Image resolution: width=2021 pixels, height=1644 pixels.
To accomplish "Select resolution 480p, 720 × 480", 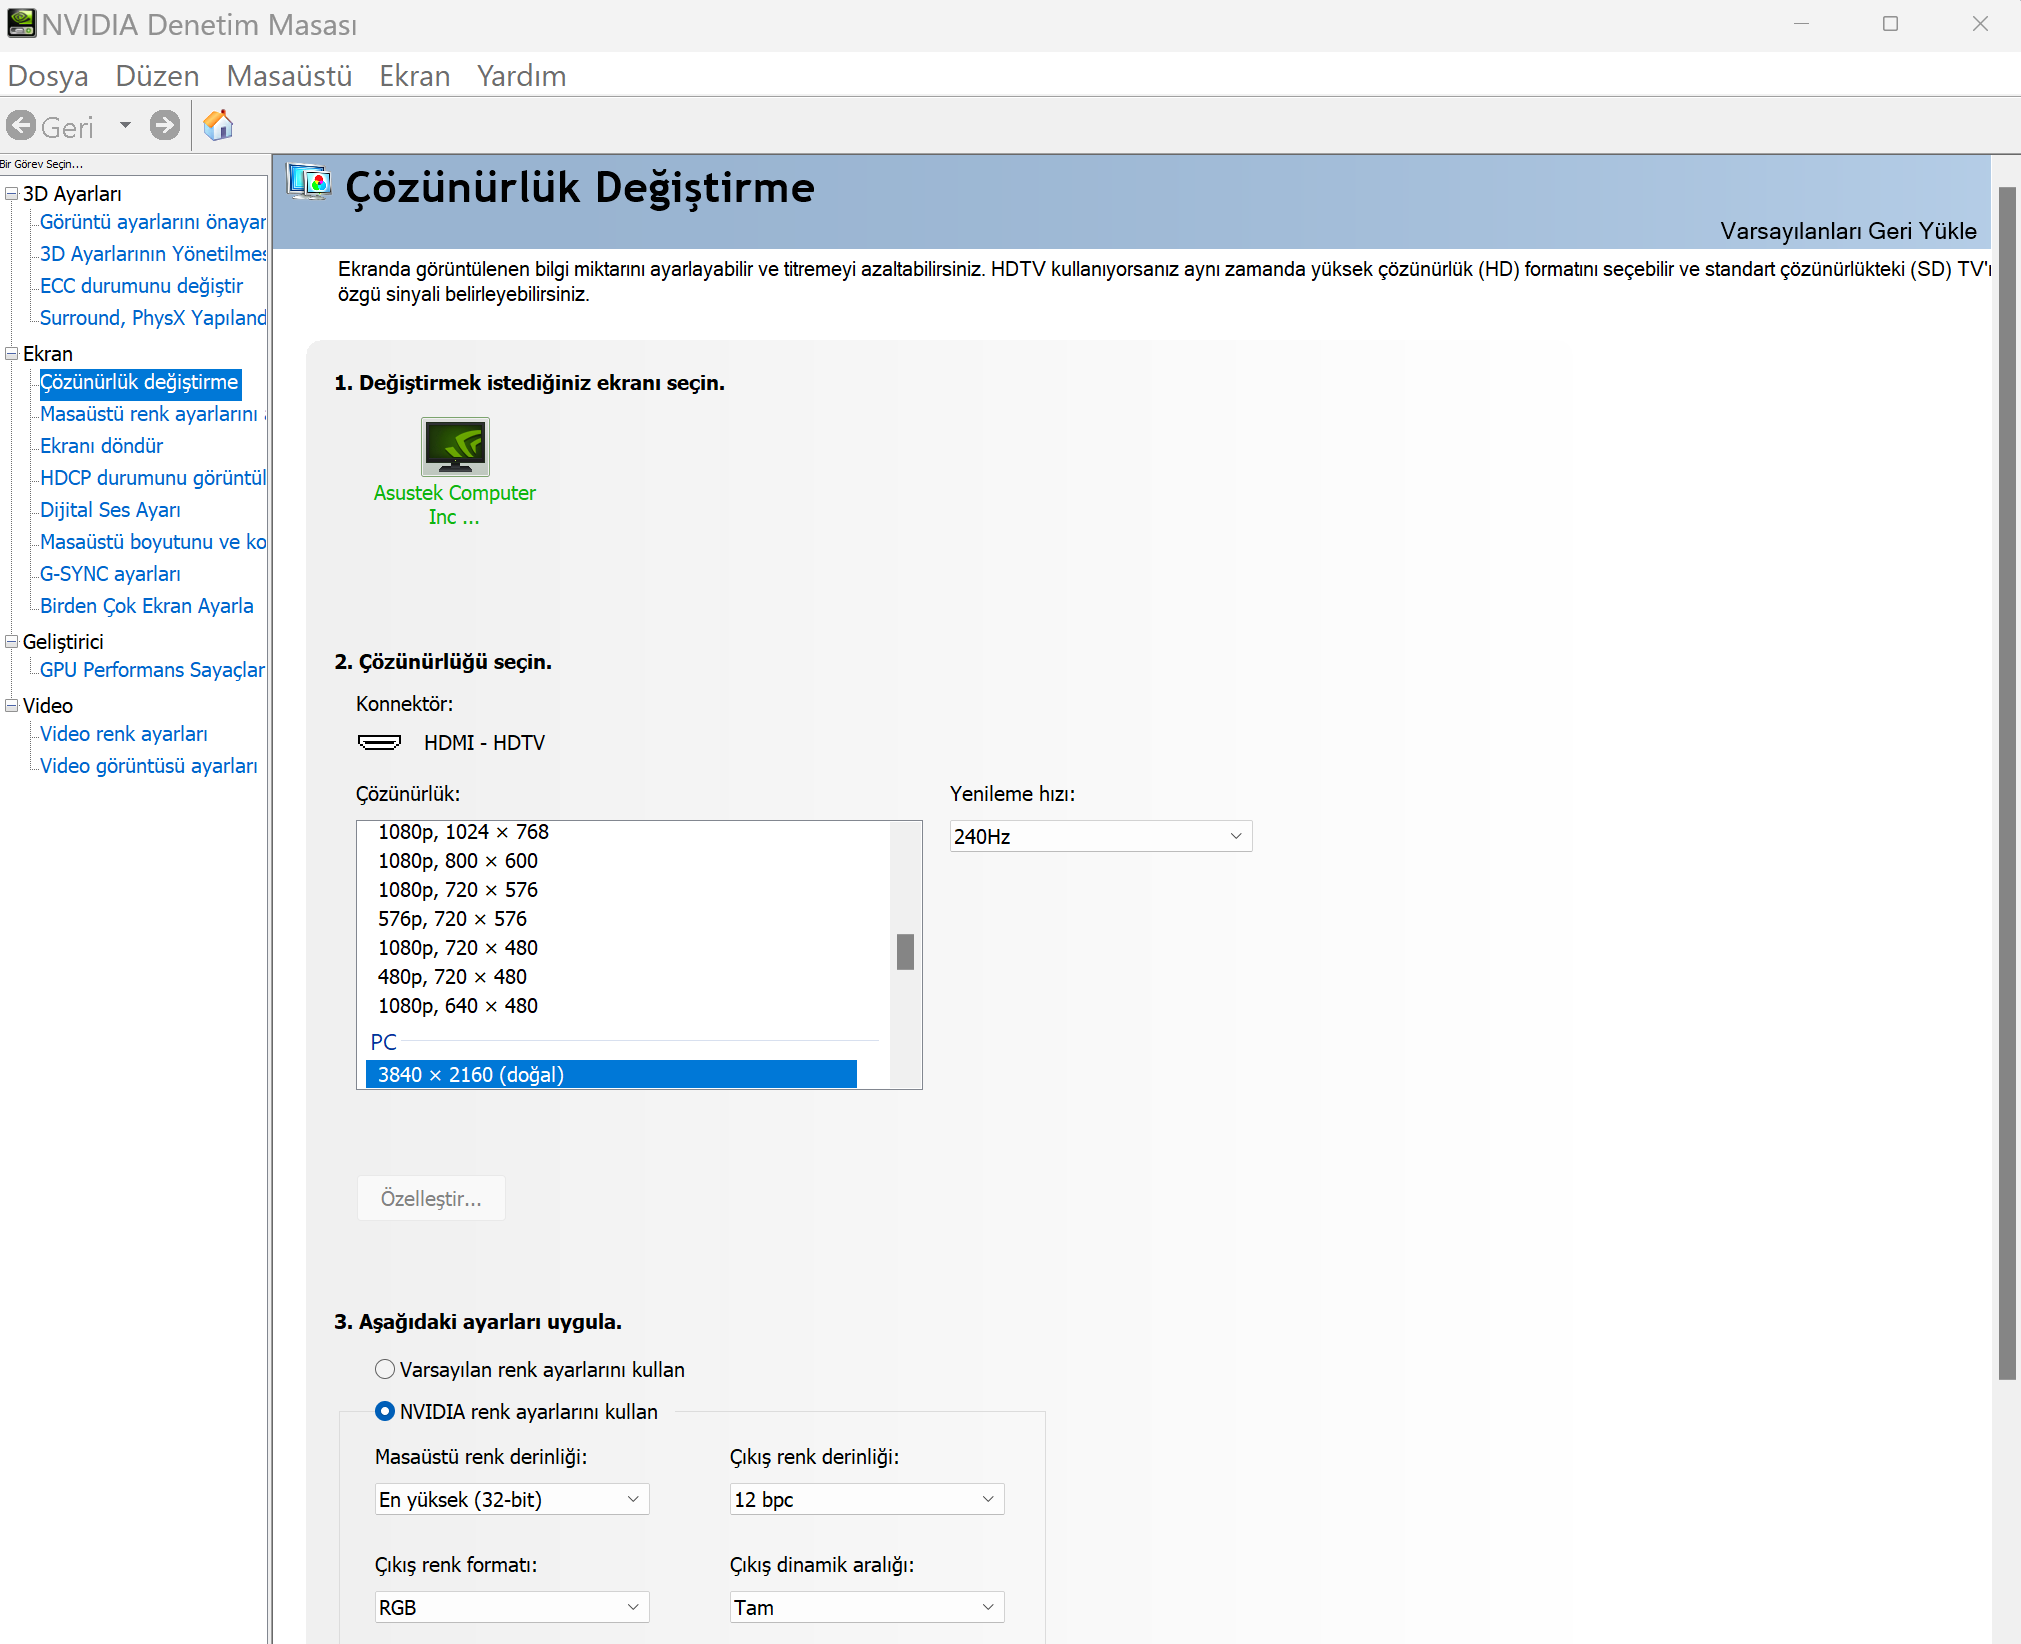I will (x=452, y=977).
